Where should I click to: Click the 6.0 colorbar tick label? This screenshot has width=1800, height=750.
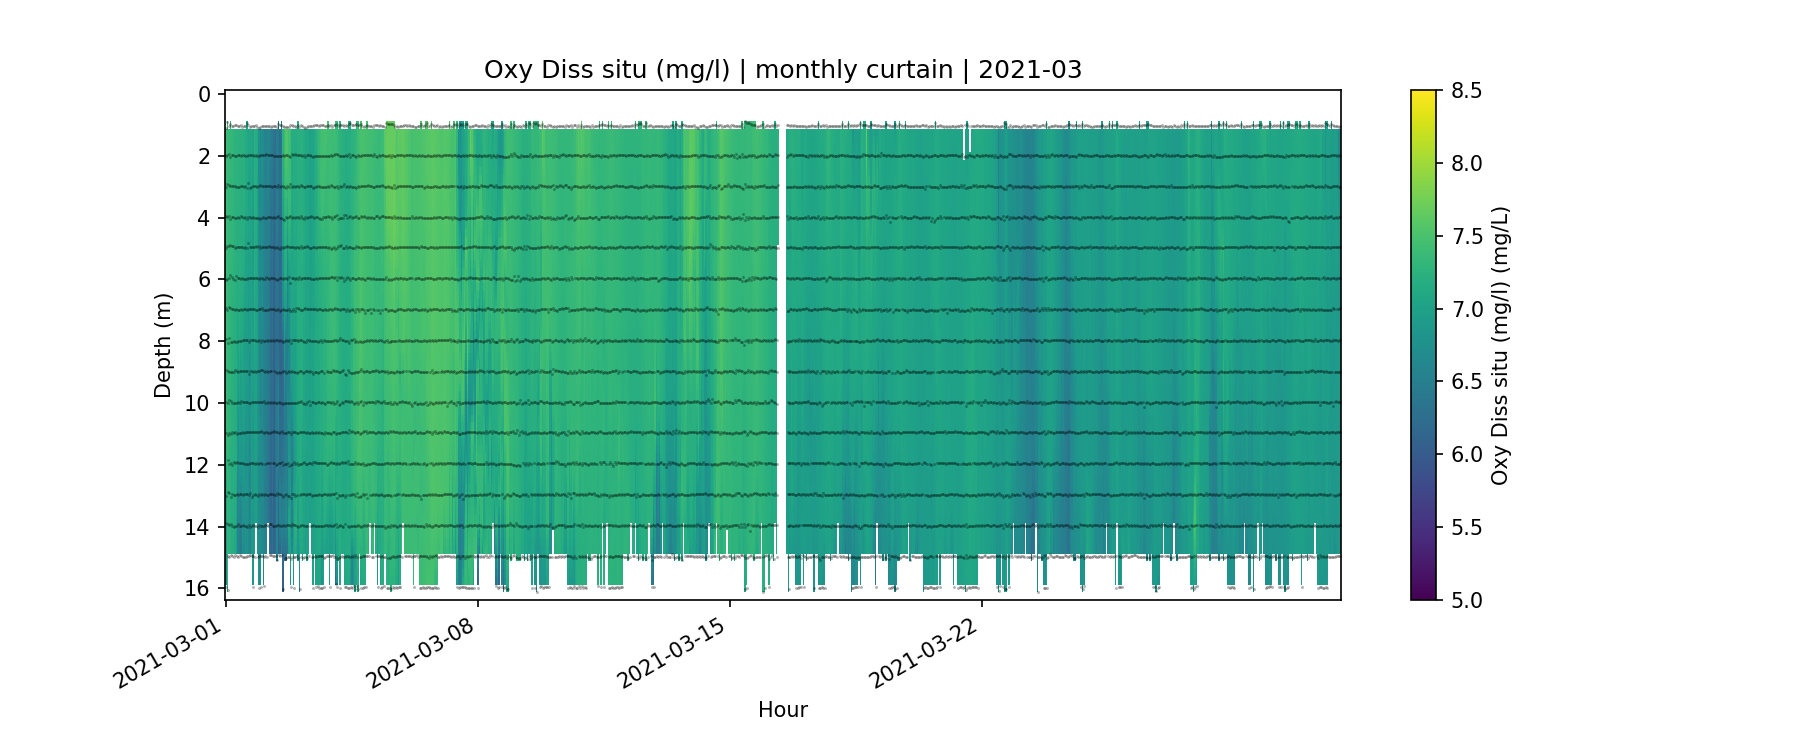1466,455
